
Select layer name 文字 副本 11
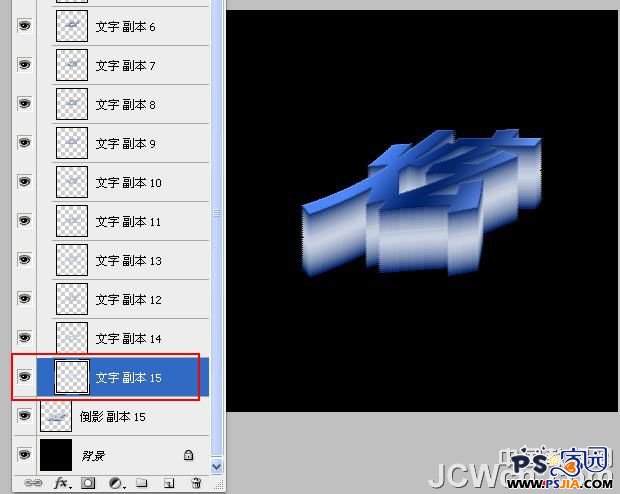[x=129, y=221]
